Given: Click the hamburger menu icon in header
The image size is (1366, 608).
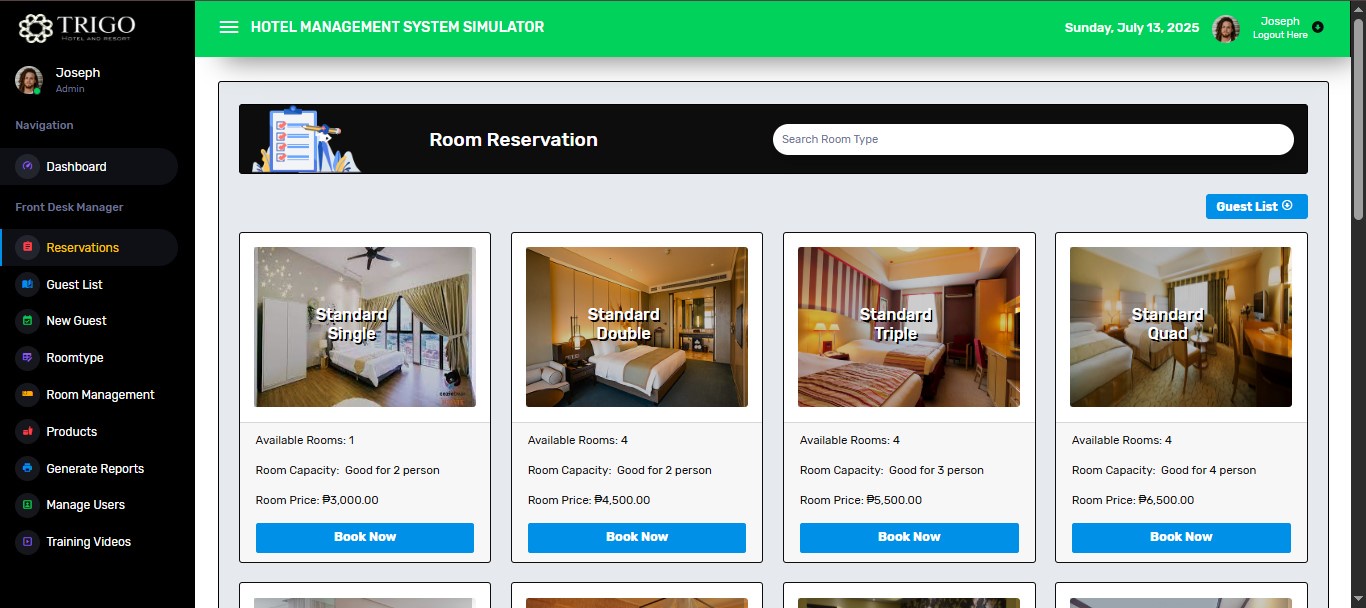Looking at the screenshot, I should point(229,27).
